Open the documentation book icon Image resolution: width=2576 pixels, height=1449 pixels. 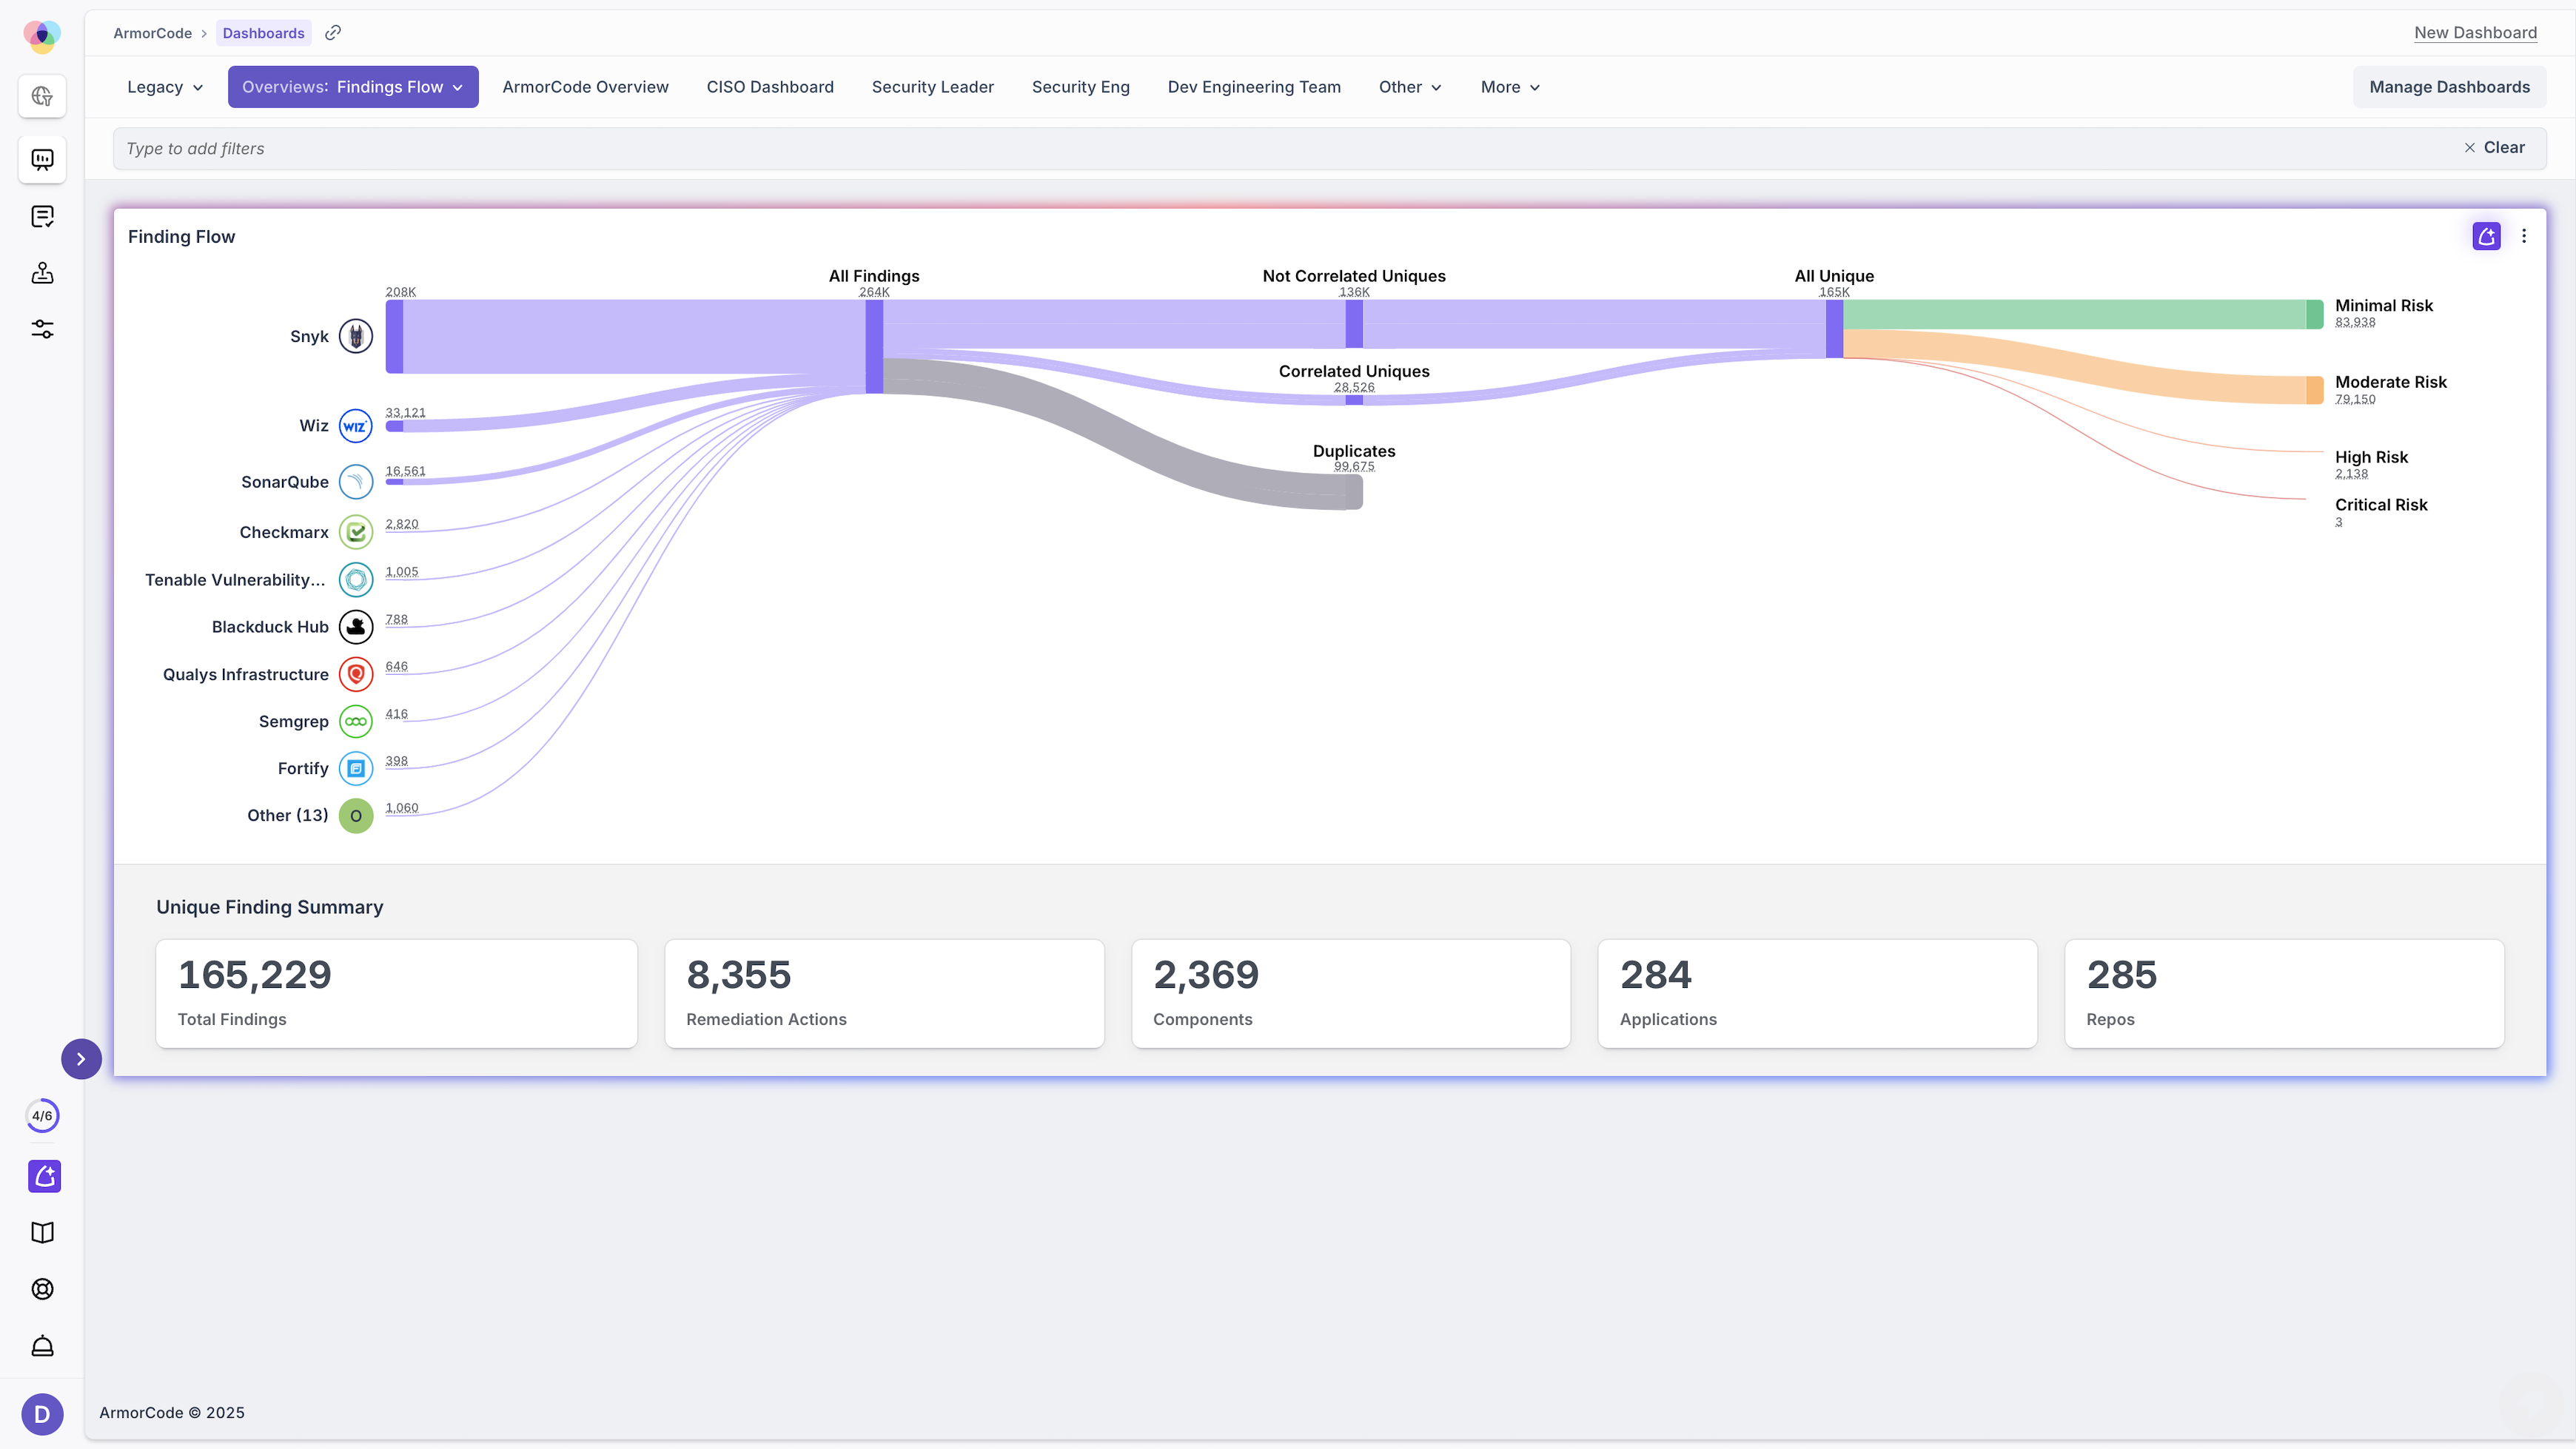42,1232
